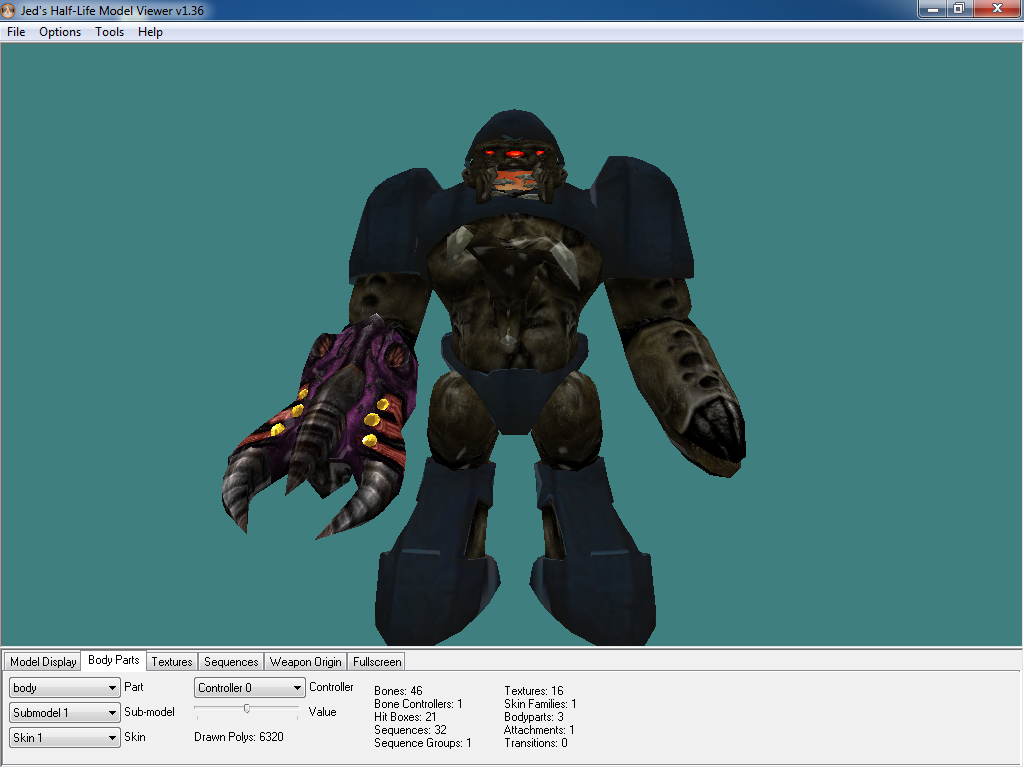Click the Fullscreen tab
Image resolution: width=1024 pixels, height=768 pixels.
click(377, 662)
